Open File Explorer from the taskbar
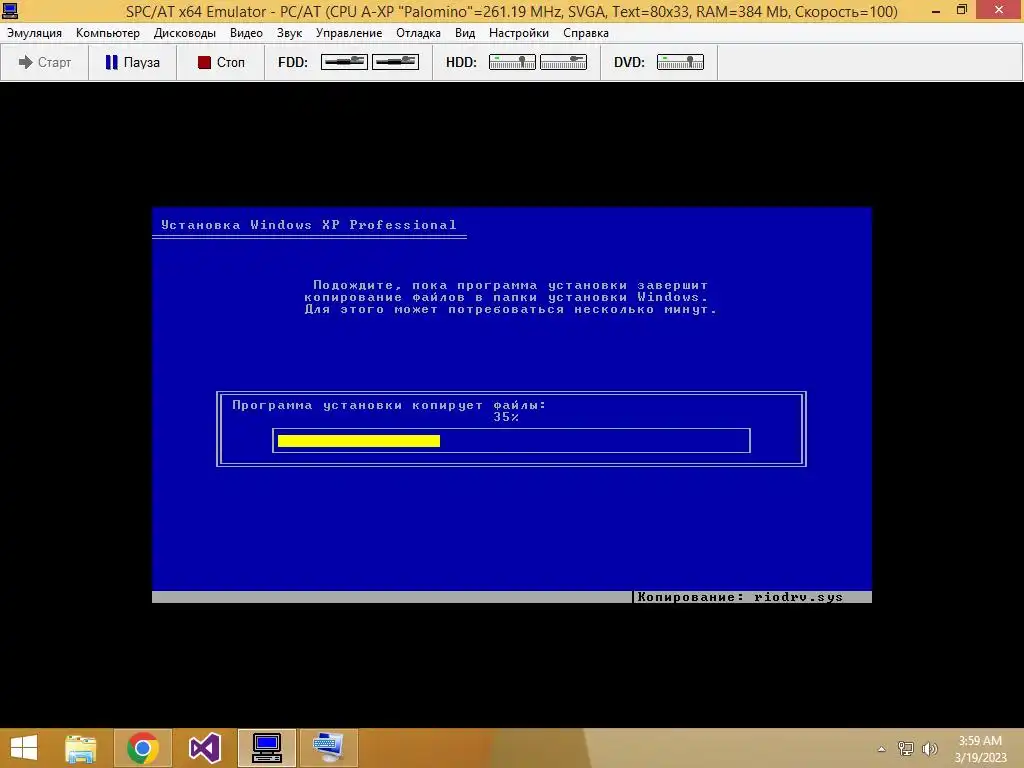 (81, 748)
